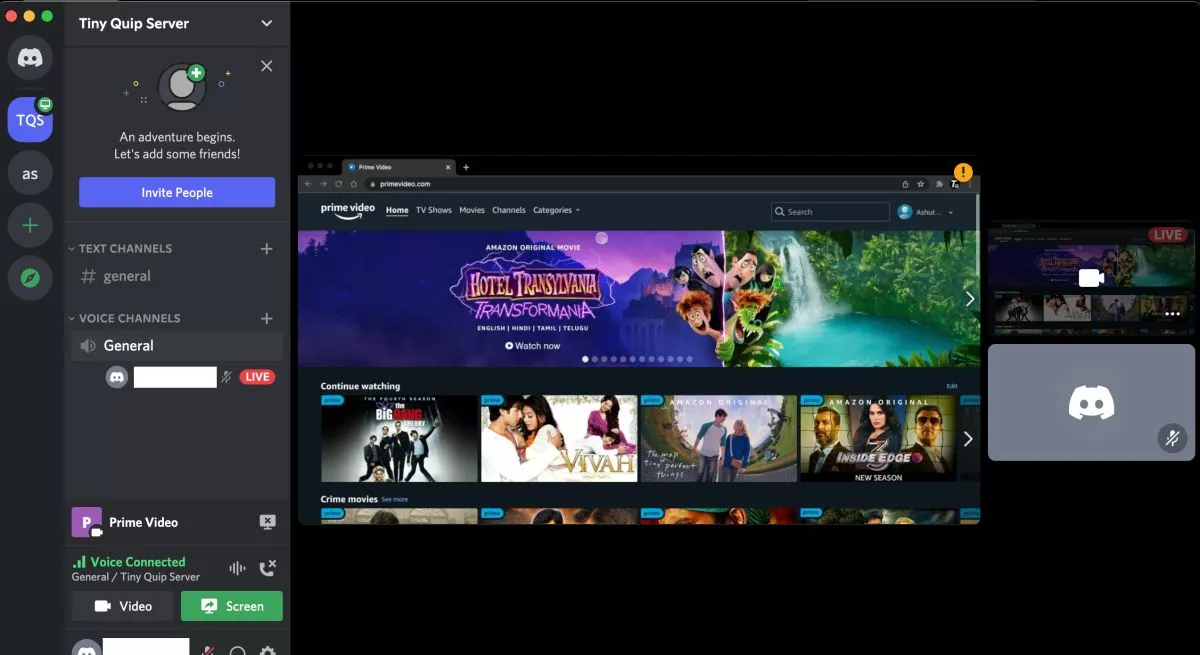The width and height of the screenshot is (1200, 655).
Task: Show more Continue watching titles with the right arrow
Action: coord(968,439)
